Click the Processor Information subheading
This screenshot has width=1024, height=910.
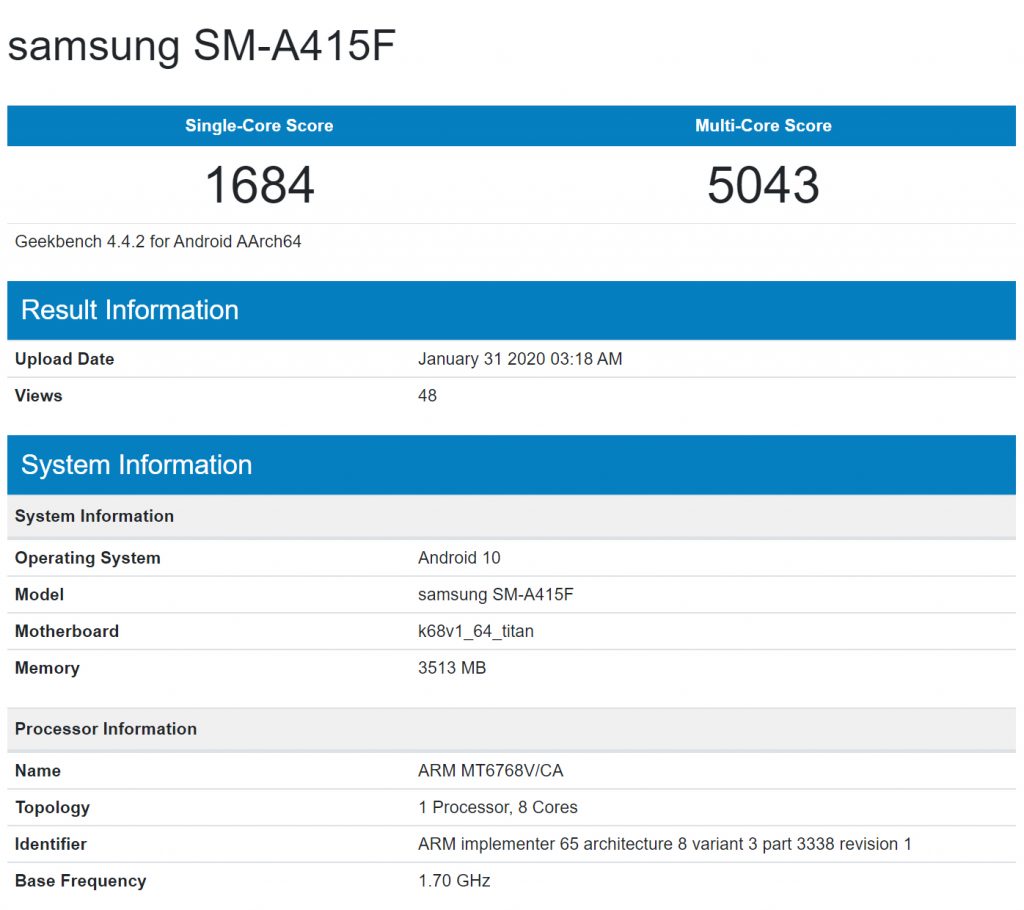(x=106, y=729)
